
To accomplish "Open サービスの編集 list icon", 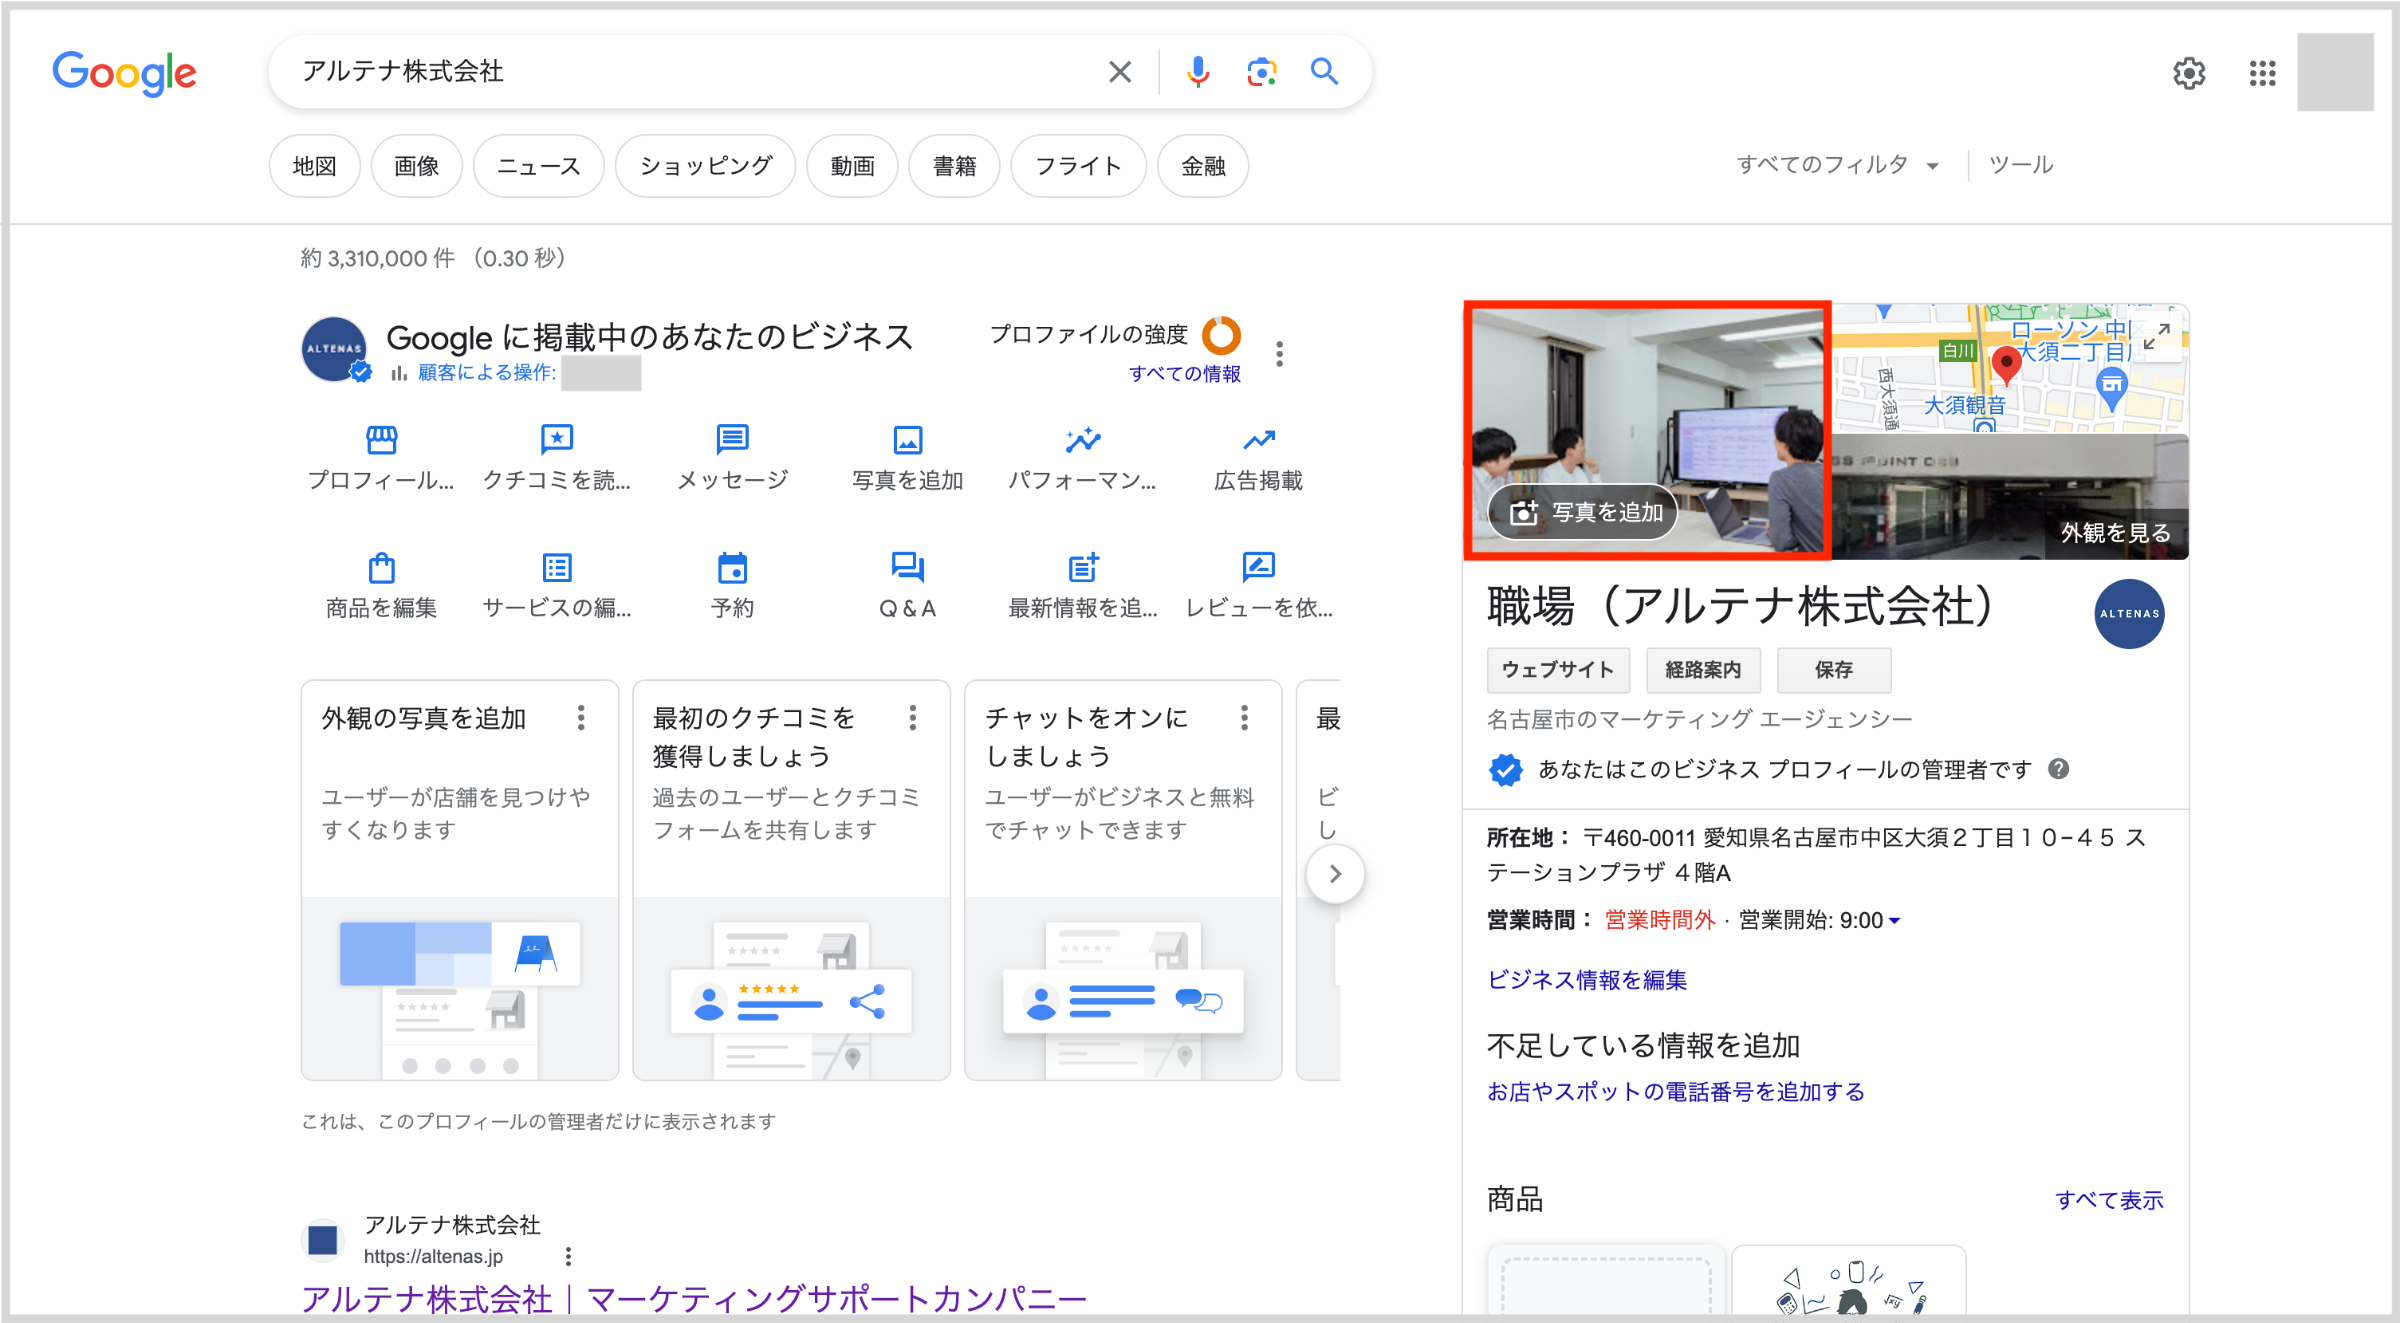I will coord(557,568).
